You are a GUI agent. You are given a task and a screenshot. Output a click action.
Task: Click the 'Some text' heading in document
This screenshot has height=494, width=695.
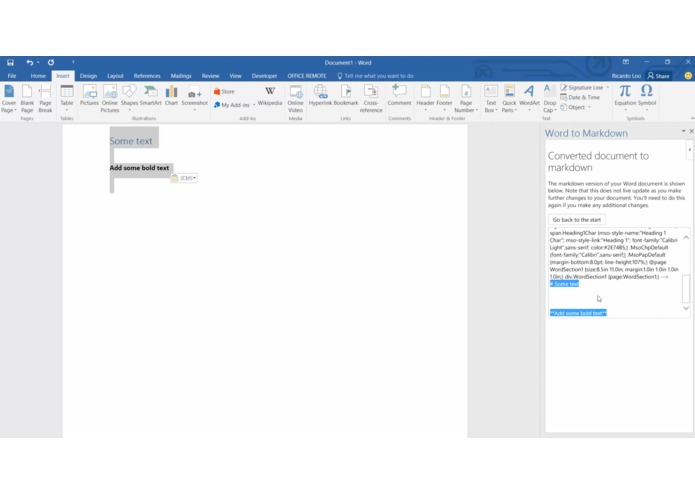tap(131, 141)
